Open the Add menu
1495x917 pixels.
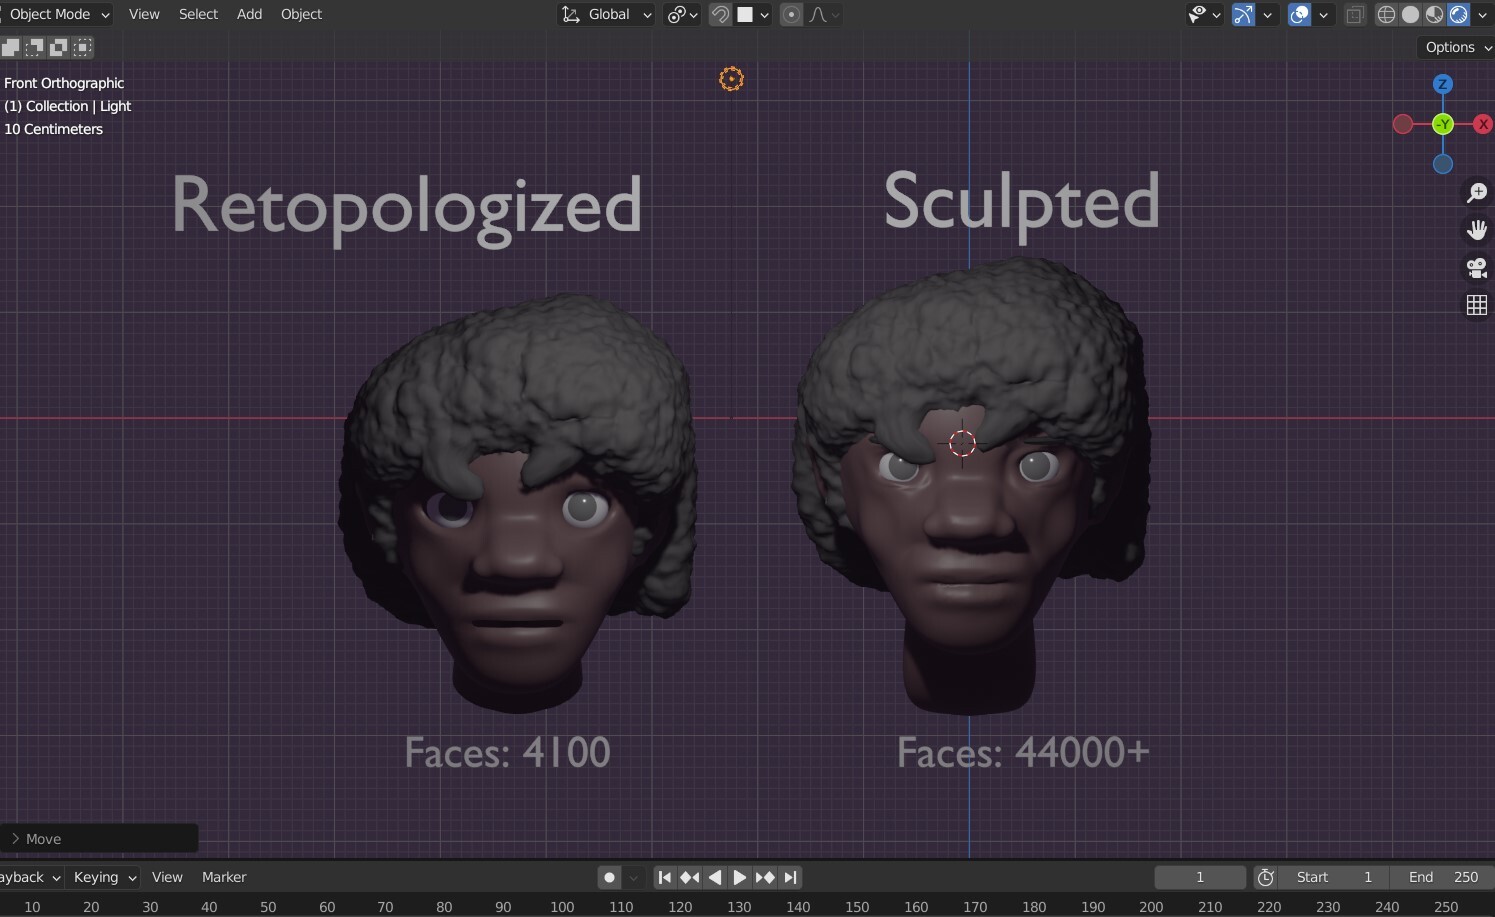[248, 14]
